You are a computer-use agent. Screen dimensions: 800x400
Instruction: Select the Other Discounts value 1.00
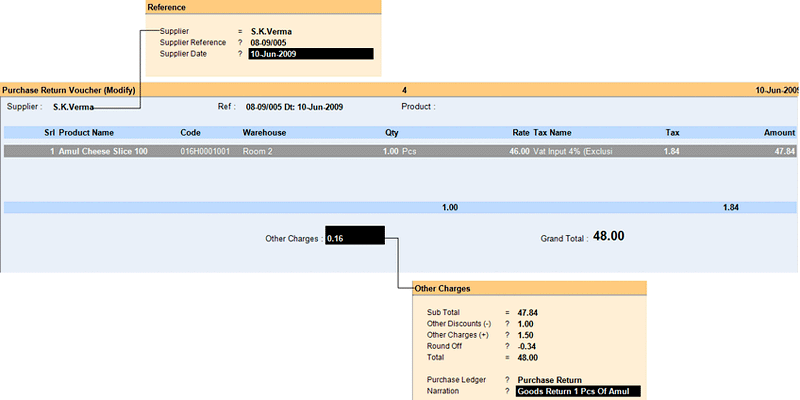point(527,324)
